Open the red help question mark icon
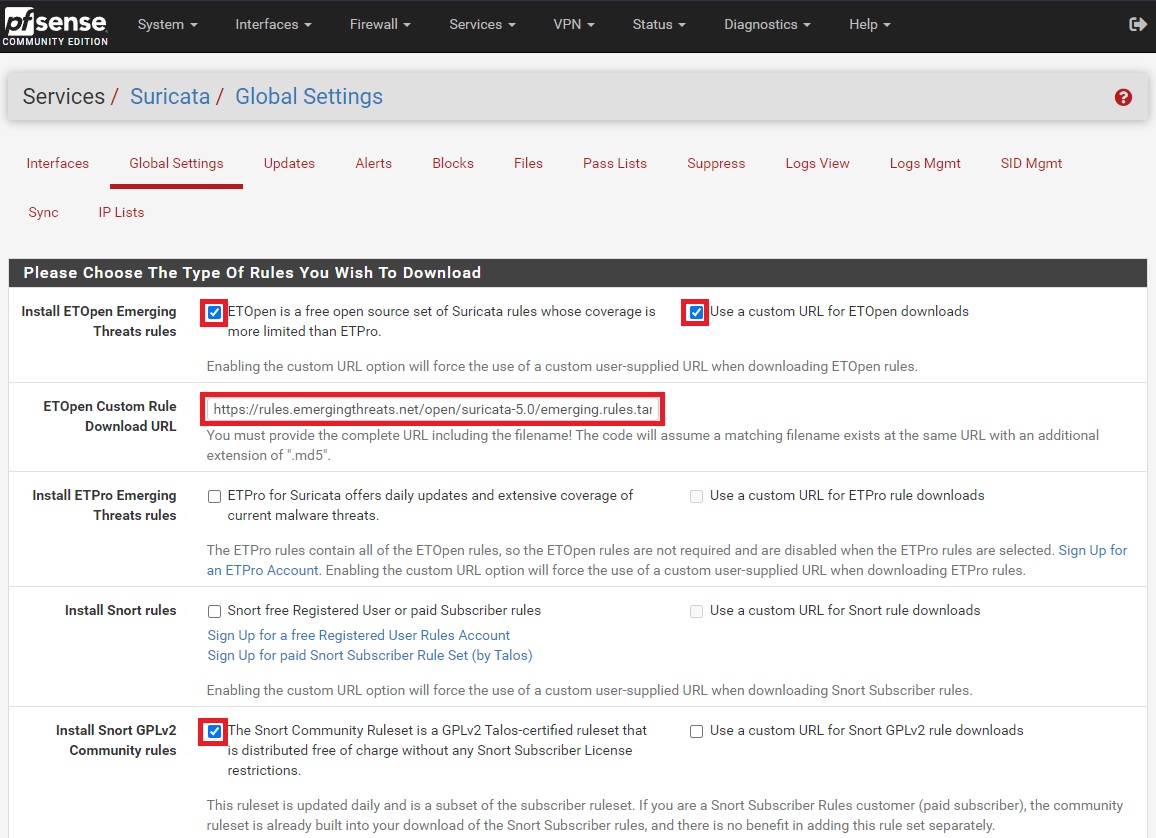The width and height of the screenshot is (1156, 838). [x=1123, y=97]
